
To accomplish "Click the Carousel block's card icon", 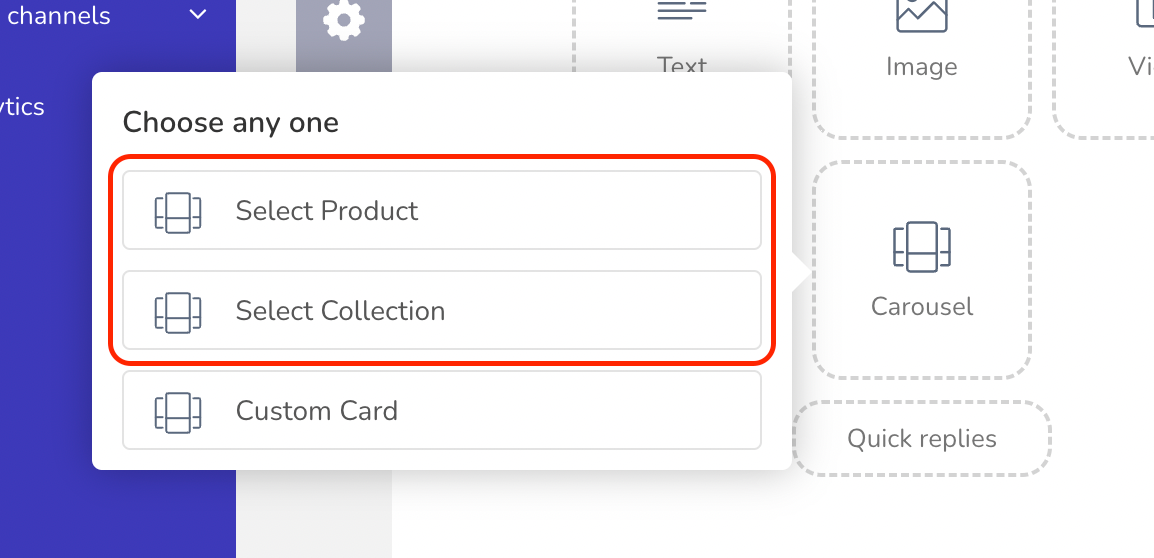I will pyautogui.click(x=921, y=247).
